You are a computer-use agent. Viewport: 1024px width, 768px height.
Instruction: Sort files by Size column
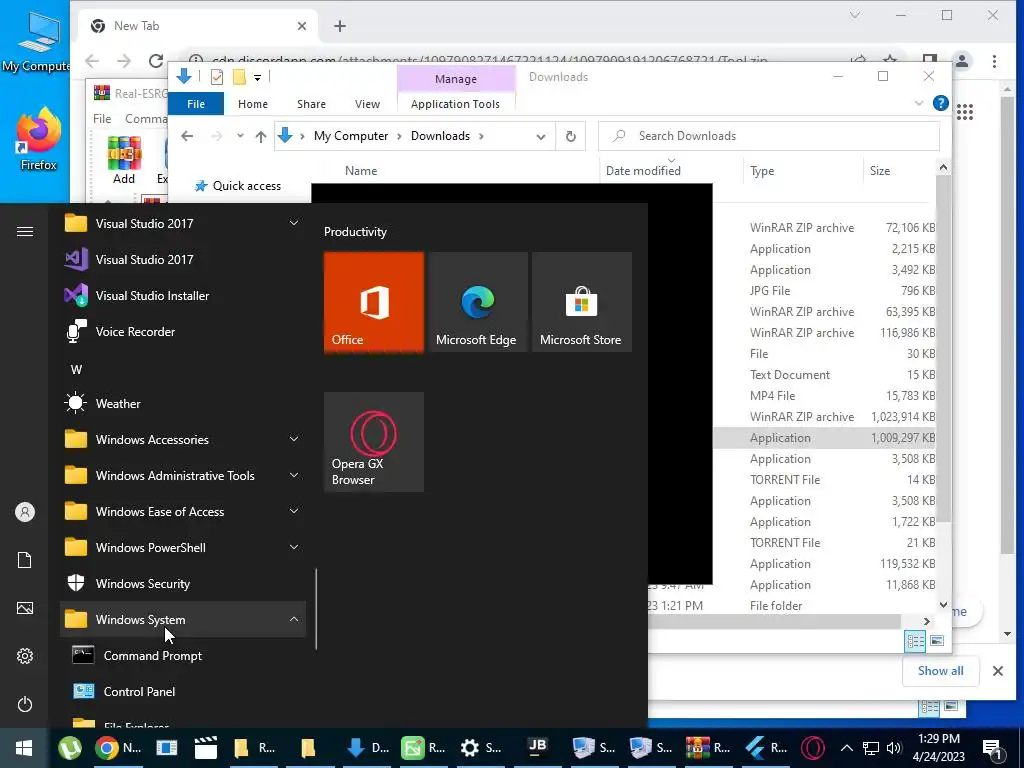899,170
